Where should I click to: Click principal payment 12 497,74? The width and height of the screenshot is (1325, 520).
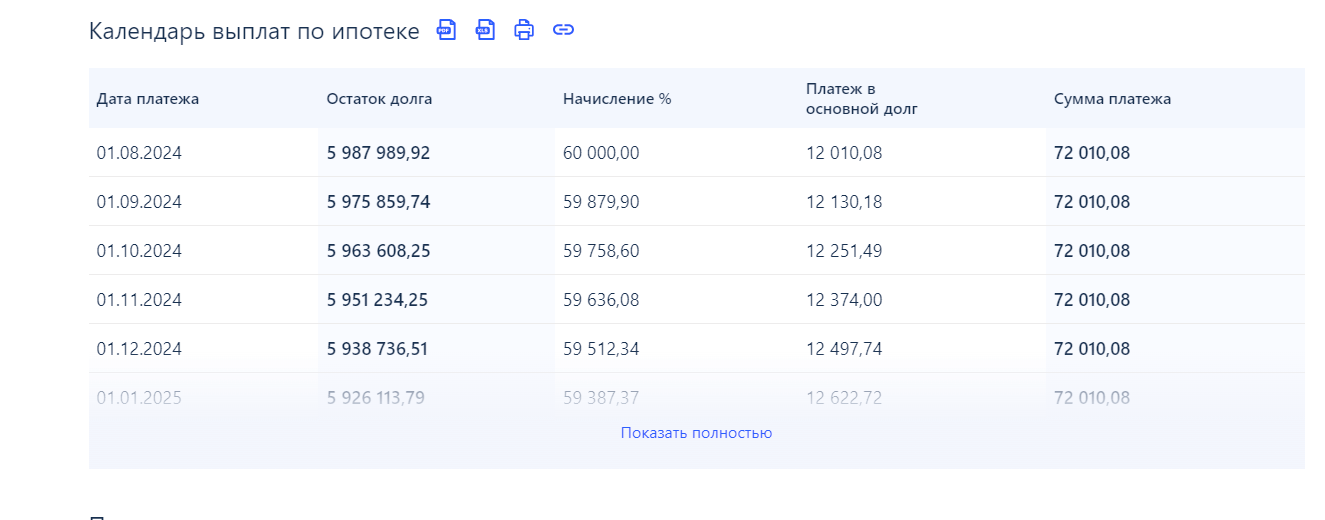[x=844, y=349]
